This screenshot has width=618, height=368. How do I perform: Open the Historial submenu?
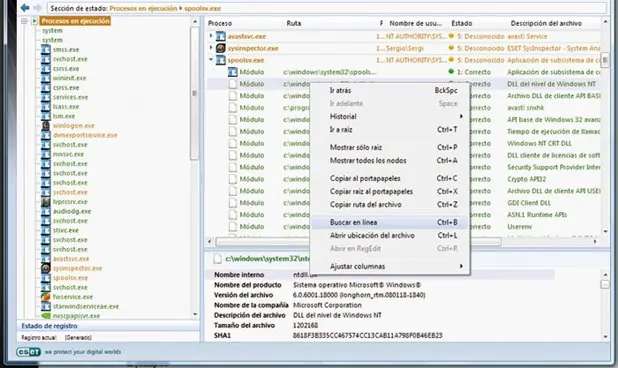coord(390,117)
